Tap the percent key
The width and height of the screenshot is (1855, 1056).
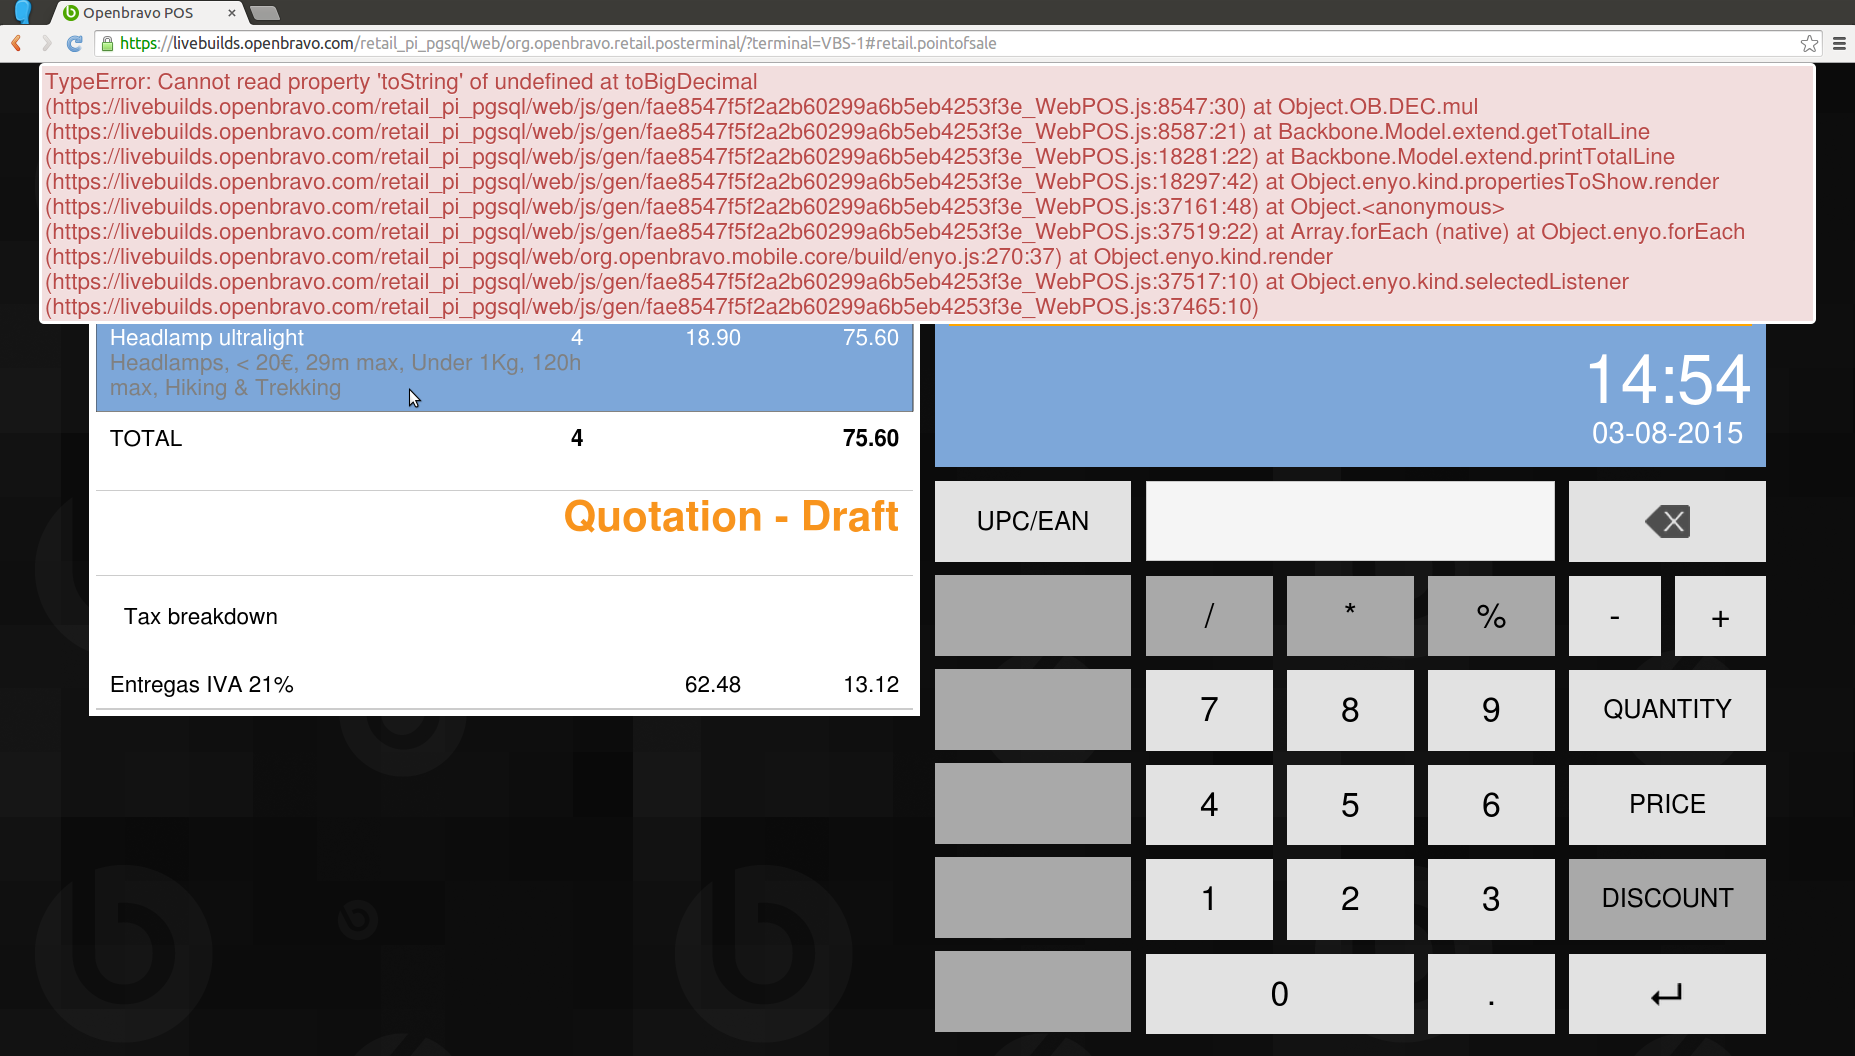click(x=1491, y=616)
